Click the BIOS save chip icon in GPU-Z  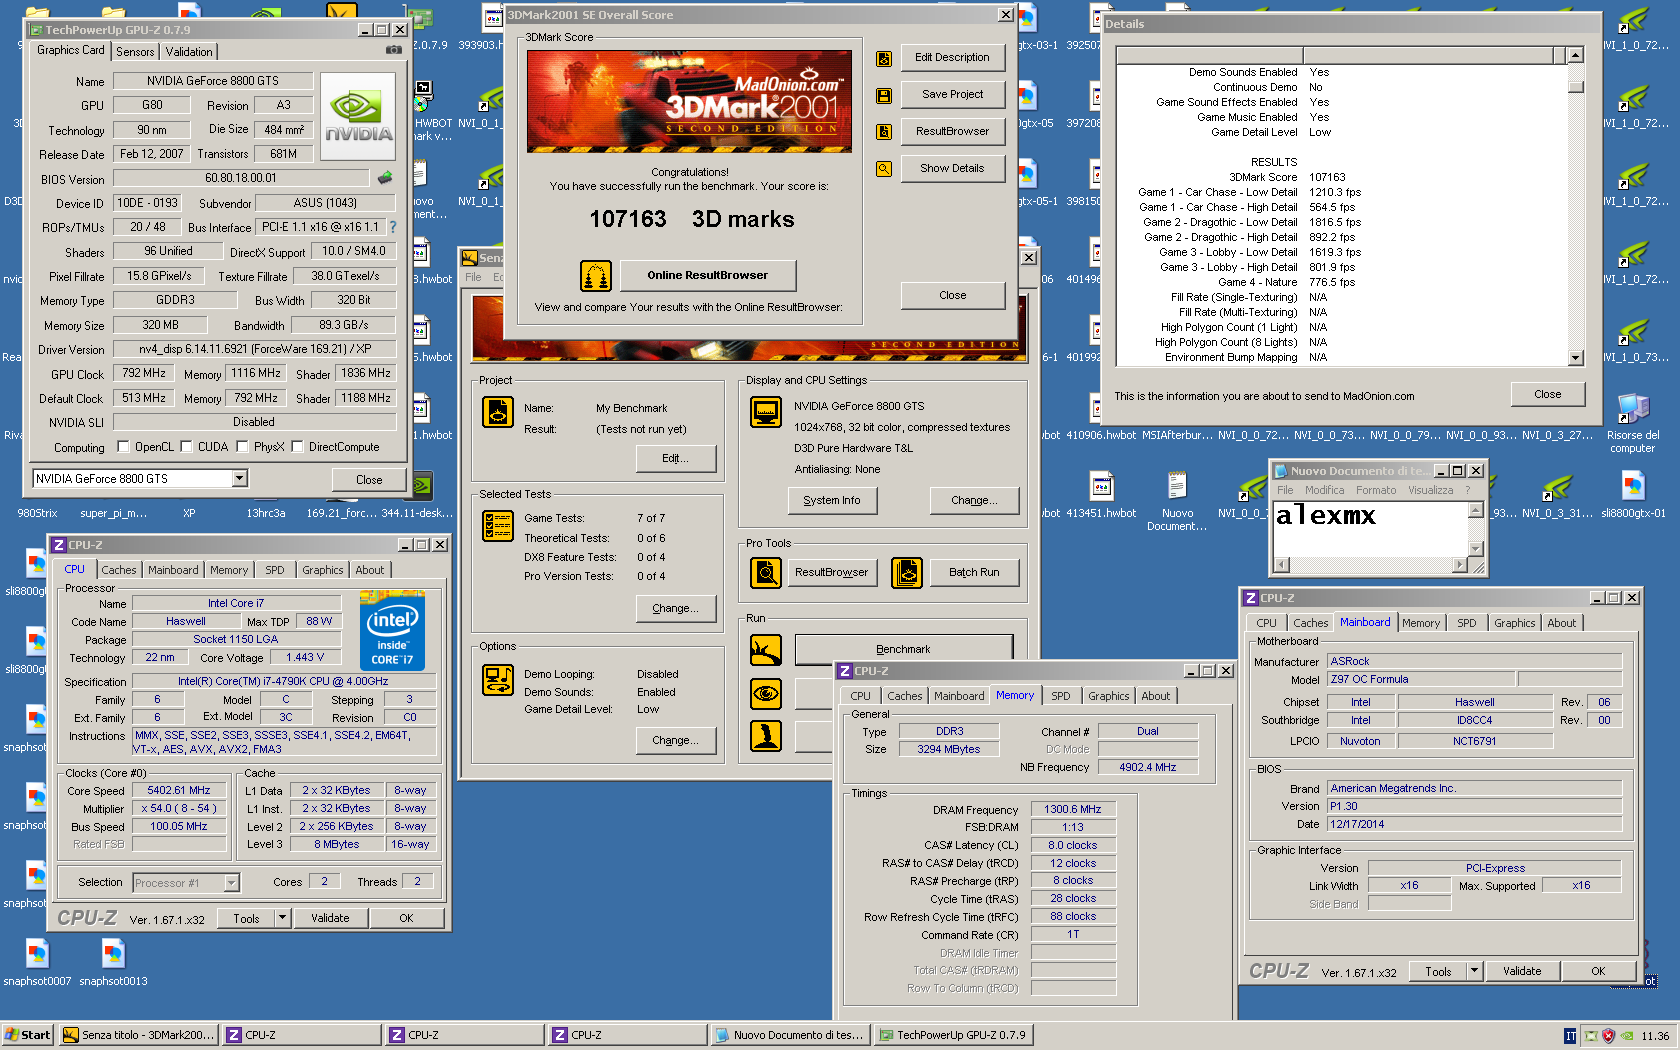385,178
